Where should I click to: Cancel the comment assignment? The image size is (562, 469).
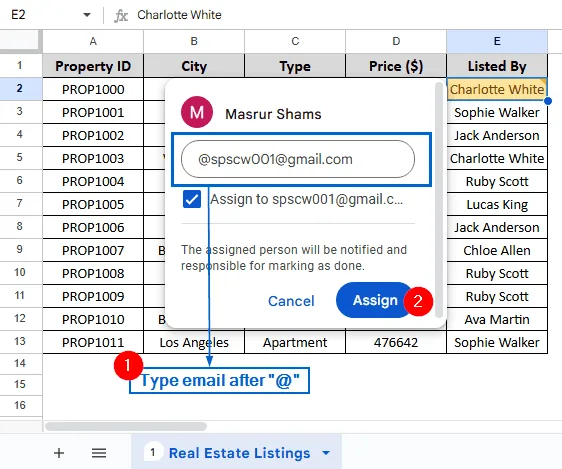click(291, 301)
